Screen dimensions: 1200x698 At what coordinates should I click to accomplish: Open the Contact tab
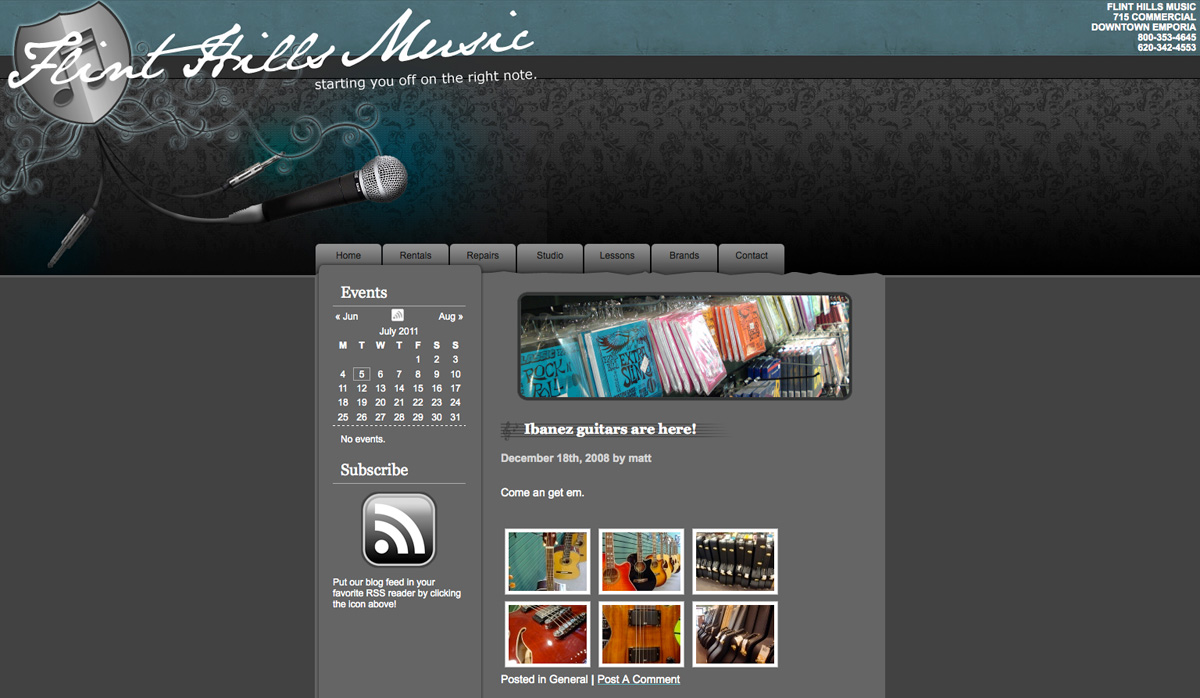[752, 256]
